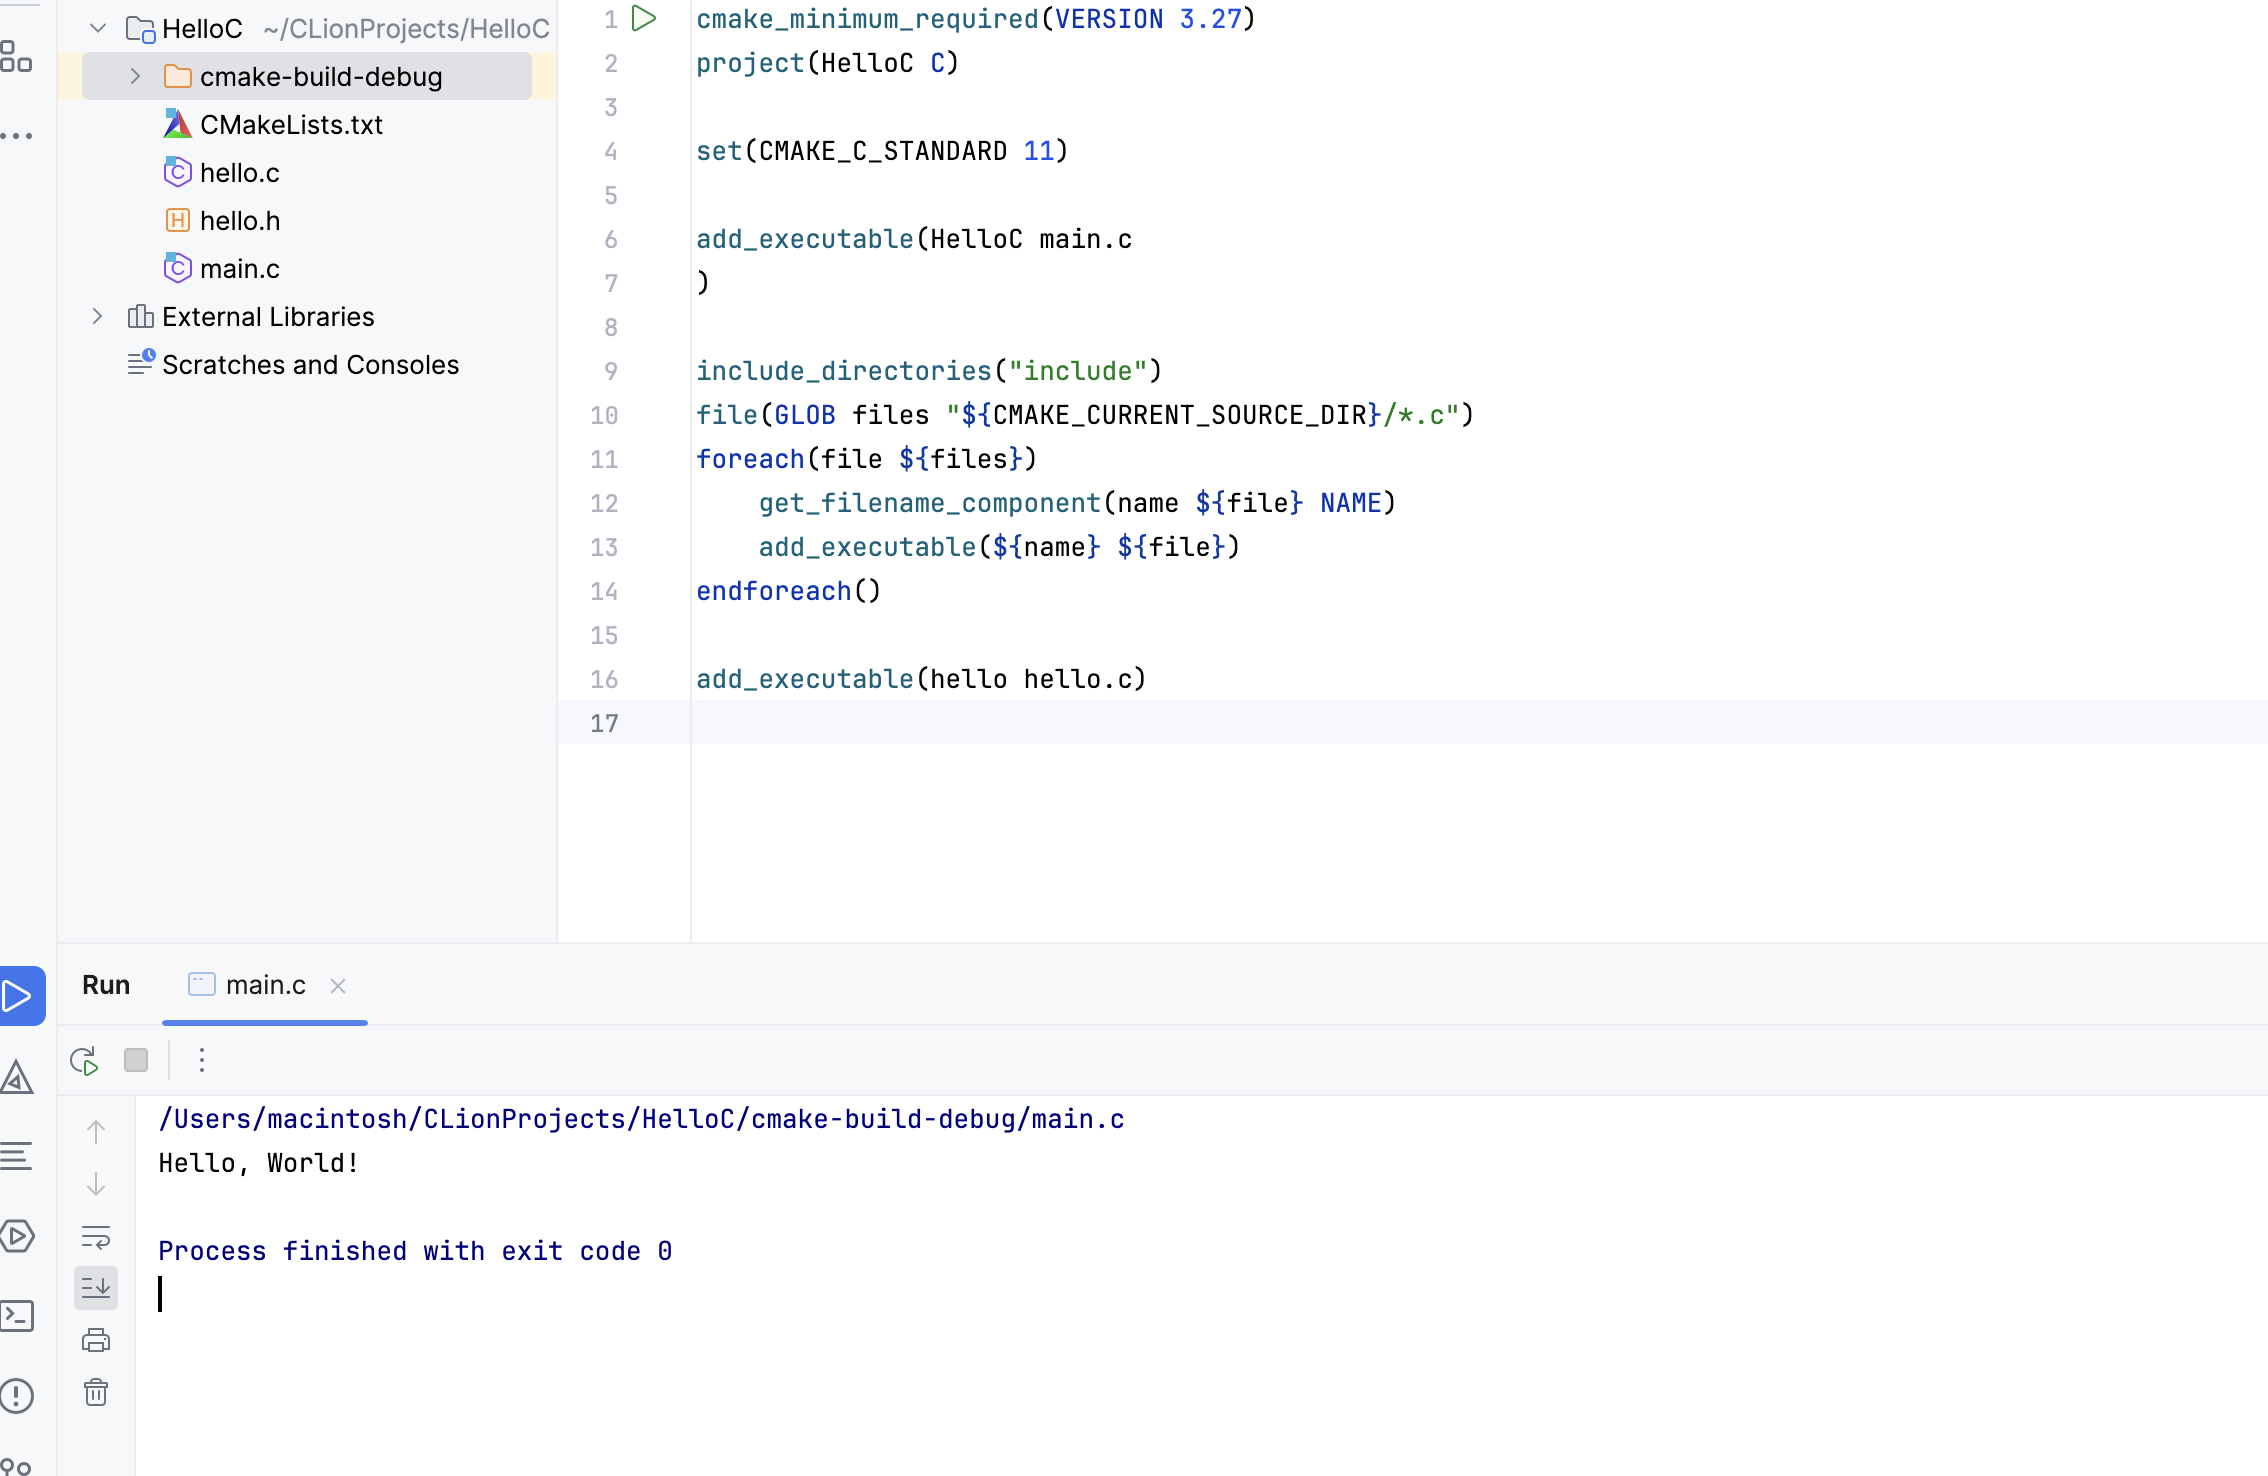Click the stop process button
This screenshot has width=2268, height=1476.
(136, 1060)
